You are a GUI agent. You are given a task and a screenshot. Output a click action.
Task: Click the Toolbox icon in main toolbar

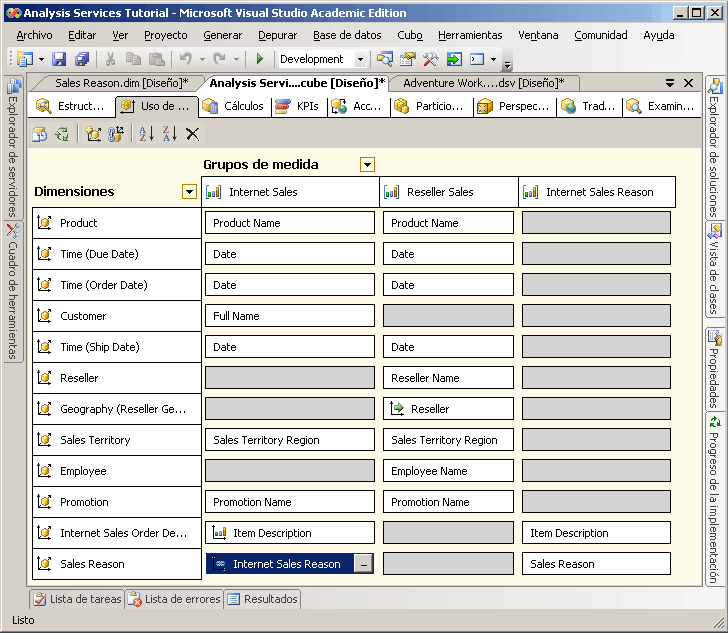tap(431, 60)
